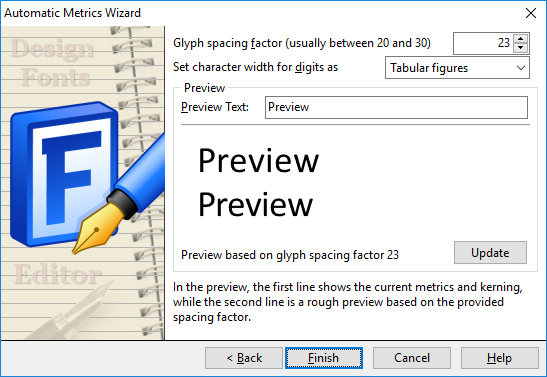The height and width of the screenshot is (377, 547).
Task: Go to previous step with Back
Action: (244, 358)
